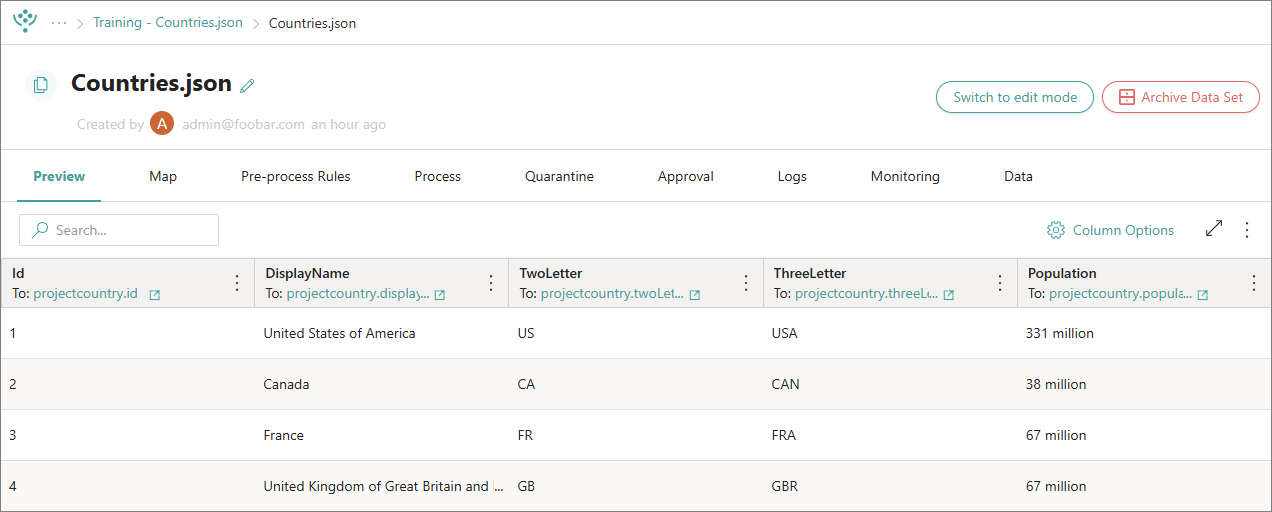Image resolution: width=1272 pixels, height=512 pixels.
Task: Open the TwoLetter column menu
Action: [745, 283]
